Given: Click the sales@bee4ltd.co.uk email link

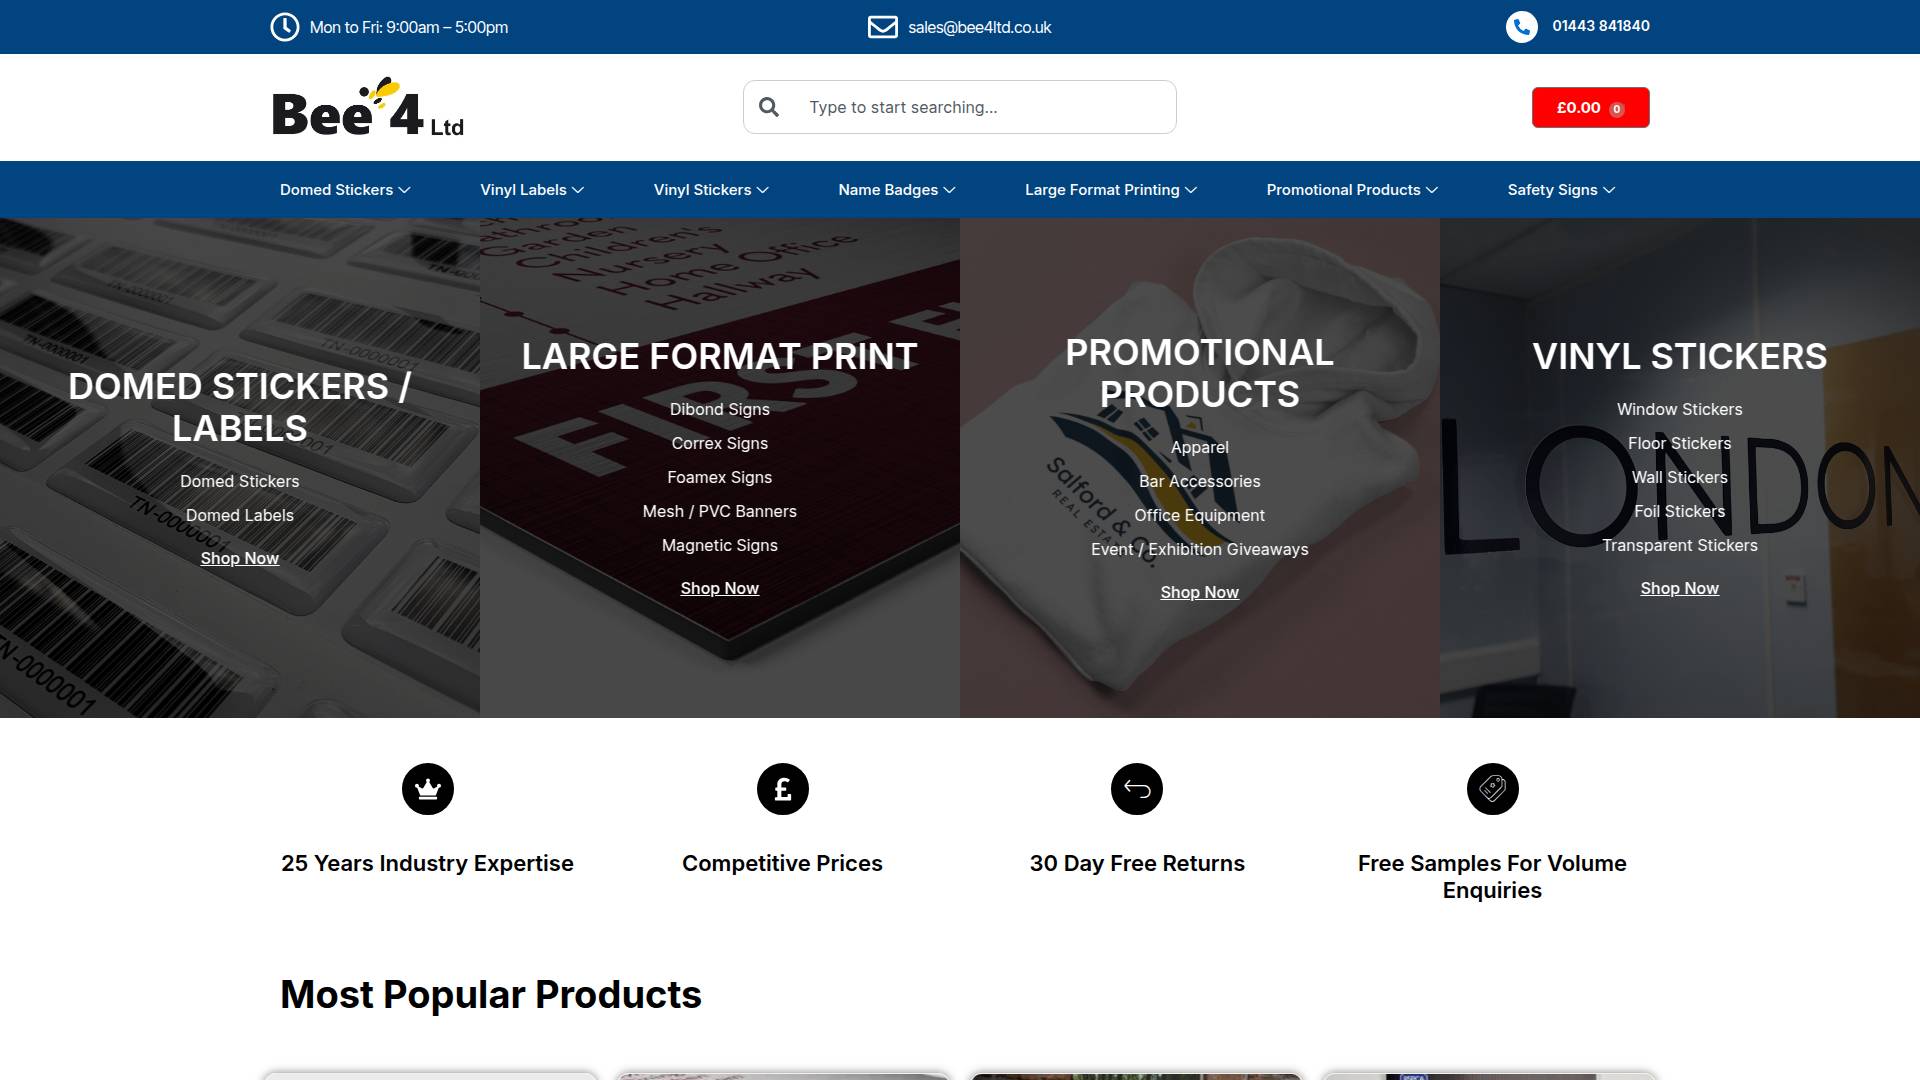Looking at the screenshot, I should (x=979, y=28).
